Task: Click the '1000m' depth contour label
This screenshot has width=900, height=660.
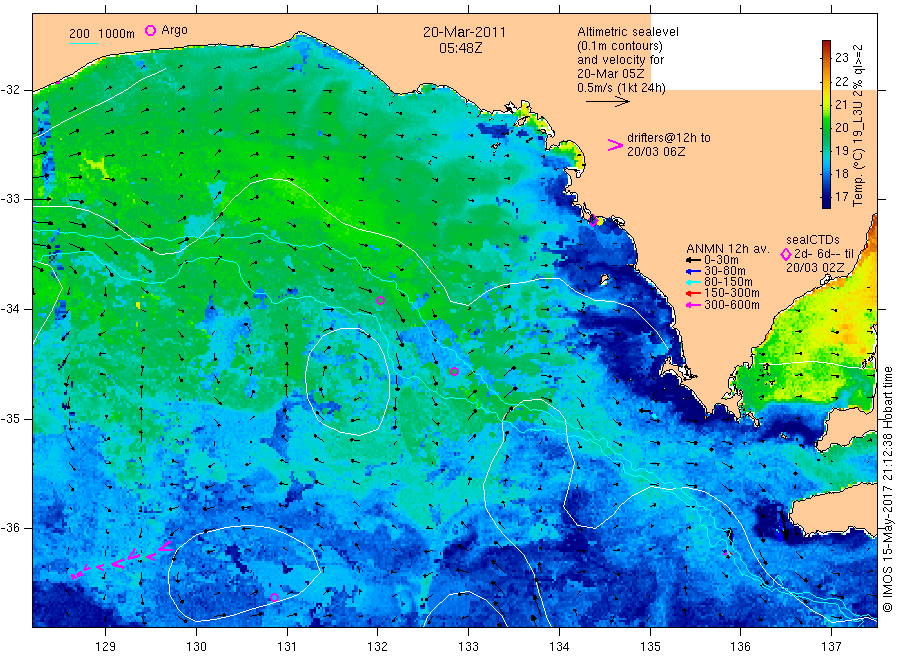Action: point(117,34)
